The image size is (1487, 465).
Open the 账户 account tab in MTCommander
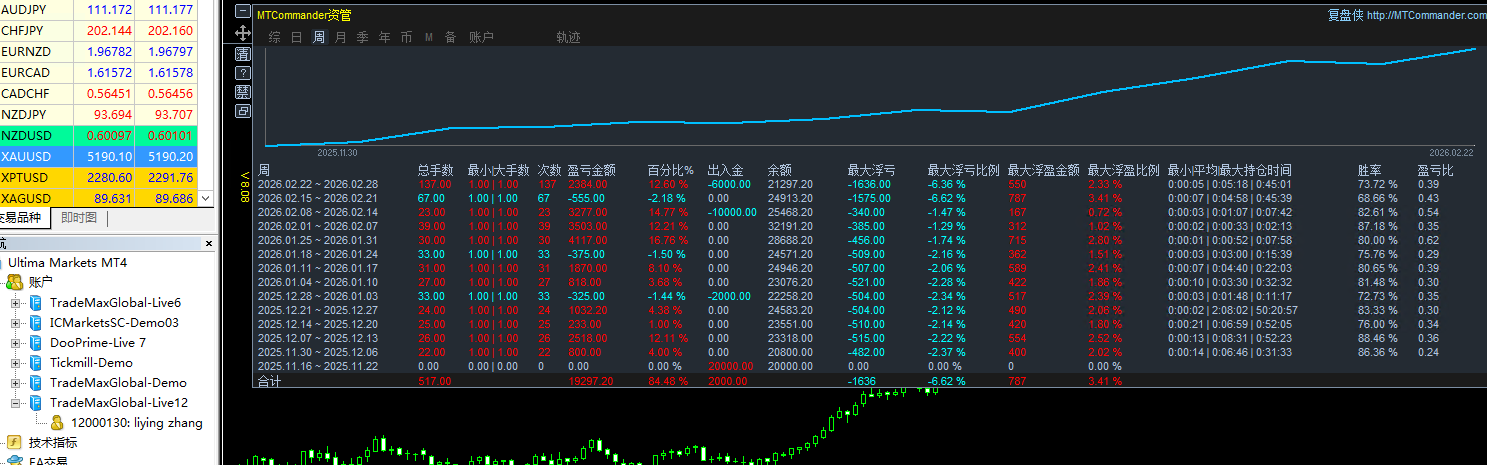481,37
